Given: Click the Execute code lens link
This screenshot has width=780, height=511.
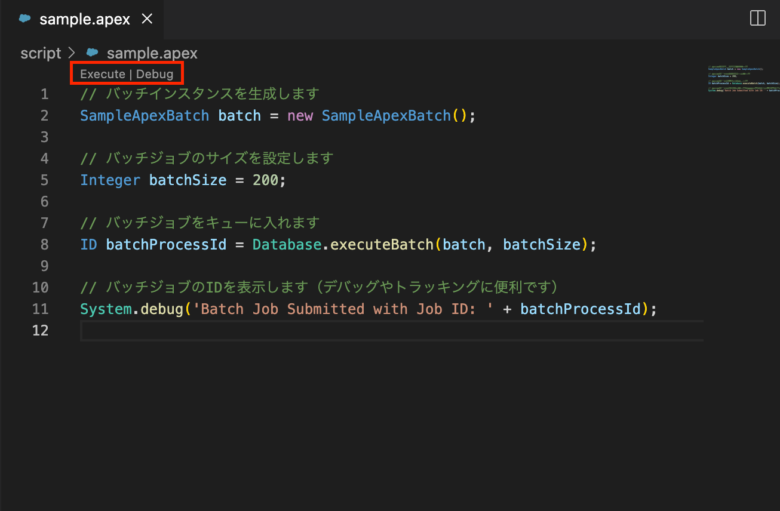Looking at the screenshot, I should click(102, 74).
